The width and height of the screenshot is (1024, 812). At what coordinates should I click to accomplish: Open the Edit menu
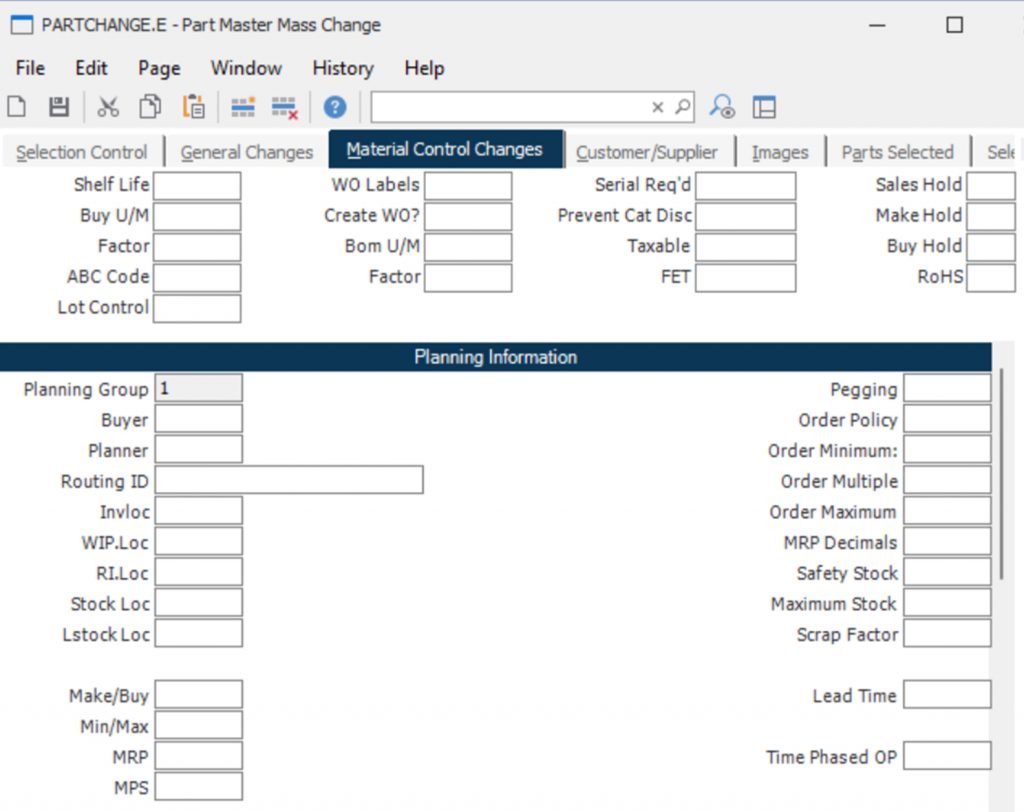91,68
